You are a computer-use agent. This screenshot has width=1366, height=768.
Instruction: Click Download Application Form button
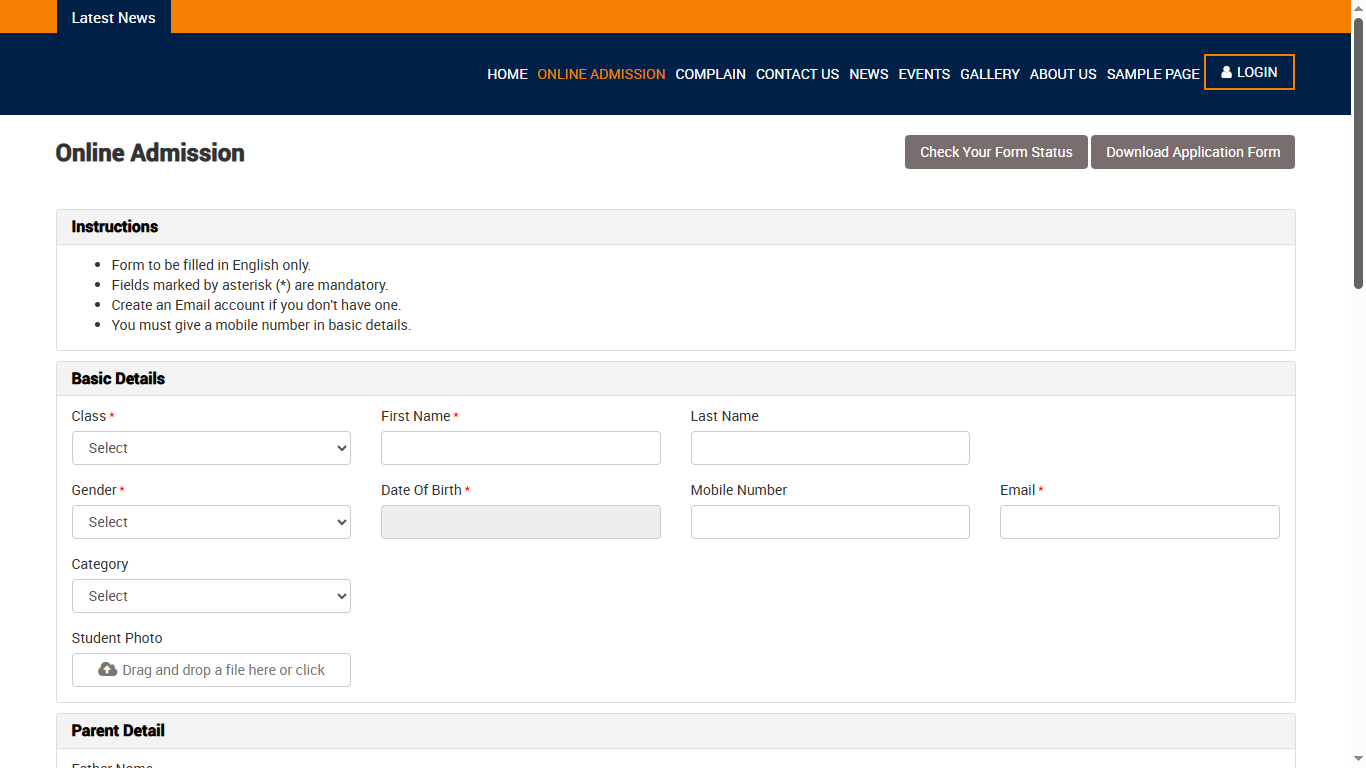(x=1192, y=152)
